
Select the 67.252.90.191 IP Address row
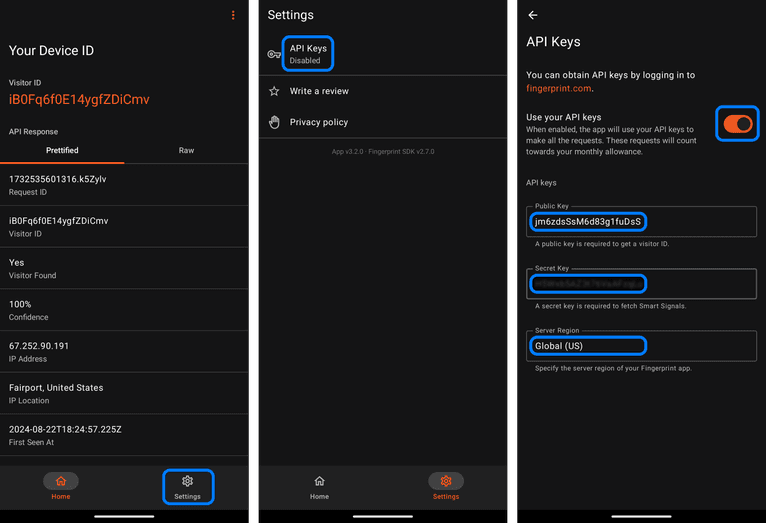[x=124, y=351]
